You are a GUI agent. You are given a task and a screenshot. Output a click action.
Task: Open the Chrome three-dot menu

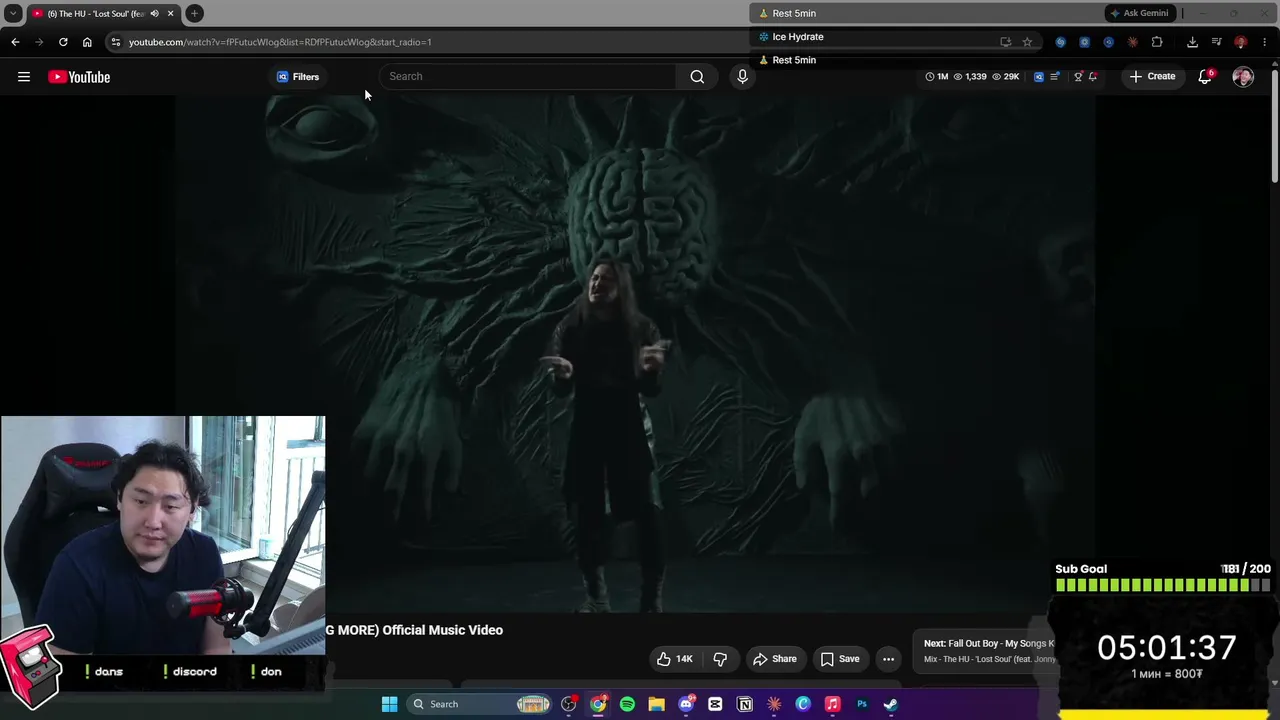(1264, 42)
